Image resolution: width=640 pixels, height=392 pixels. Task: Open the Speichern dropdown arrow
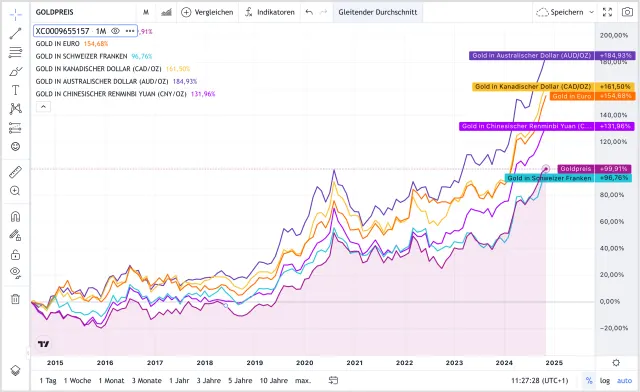pos(591,12)
